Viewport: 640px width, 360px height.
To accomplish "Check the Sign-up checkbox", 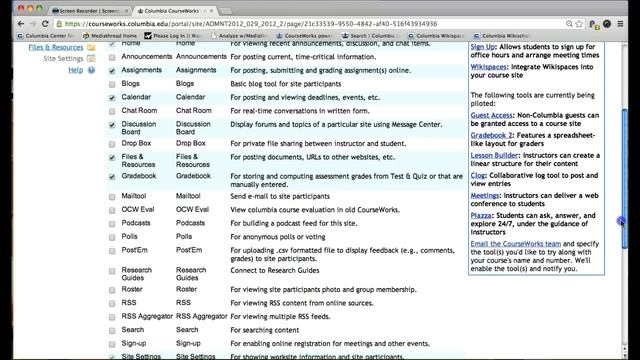I will pyautogui.click(x=112, y=344).
